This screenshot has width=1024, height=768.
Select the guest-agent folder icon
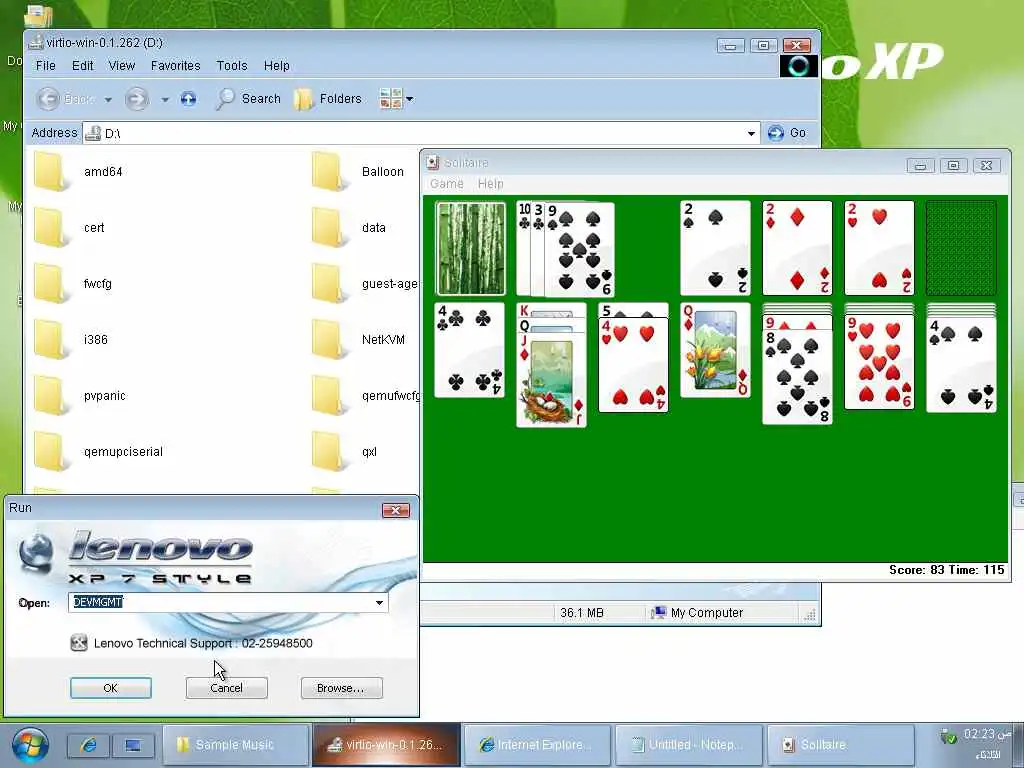pyautogui.click(x=328, y=283)
